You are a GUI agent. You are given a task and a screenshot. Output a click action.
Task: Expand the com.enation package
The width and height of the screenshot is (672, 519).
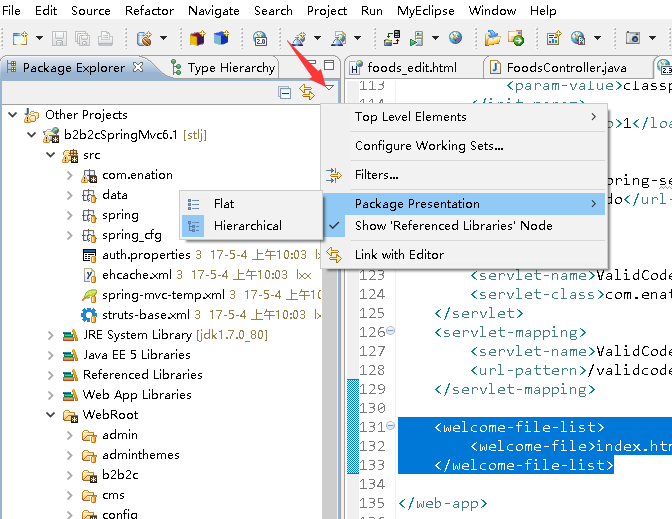click(x=69, y=175)
